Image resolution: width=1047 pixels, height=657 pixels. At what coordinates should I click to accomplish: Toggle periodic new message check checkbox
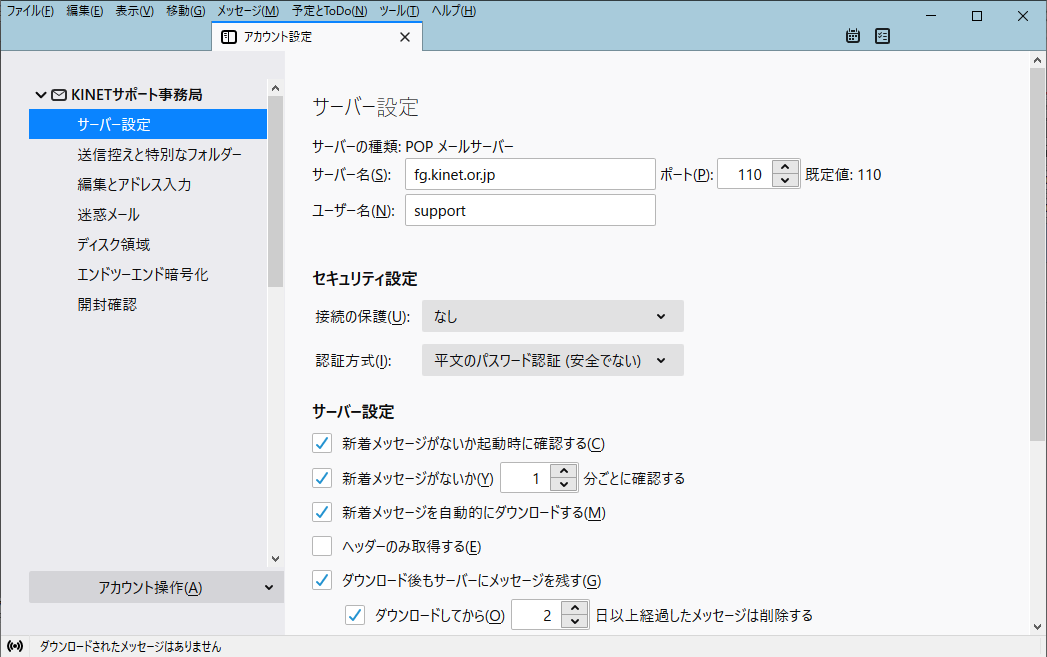pyautogui.click(x=322, y=478)
